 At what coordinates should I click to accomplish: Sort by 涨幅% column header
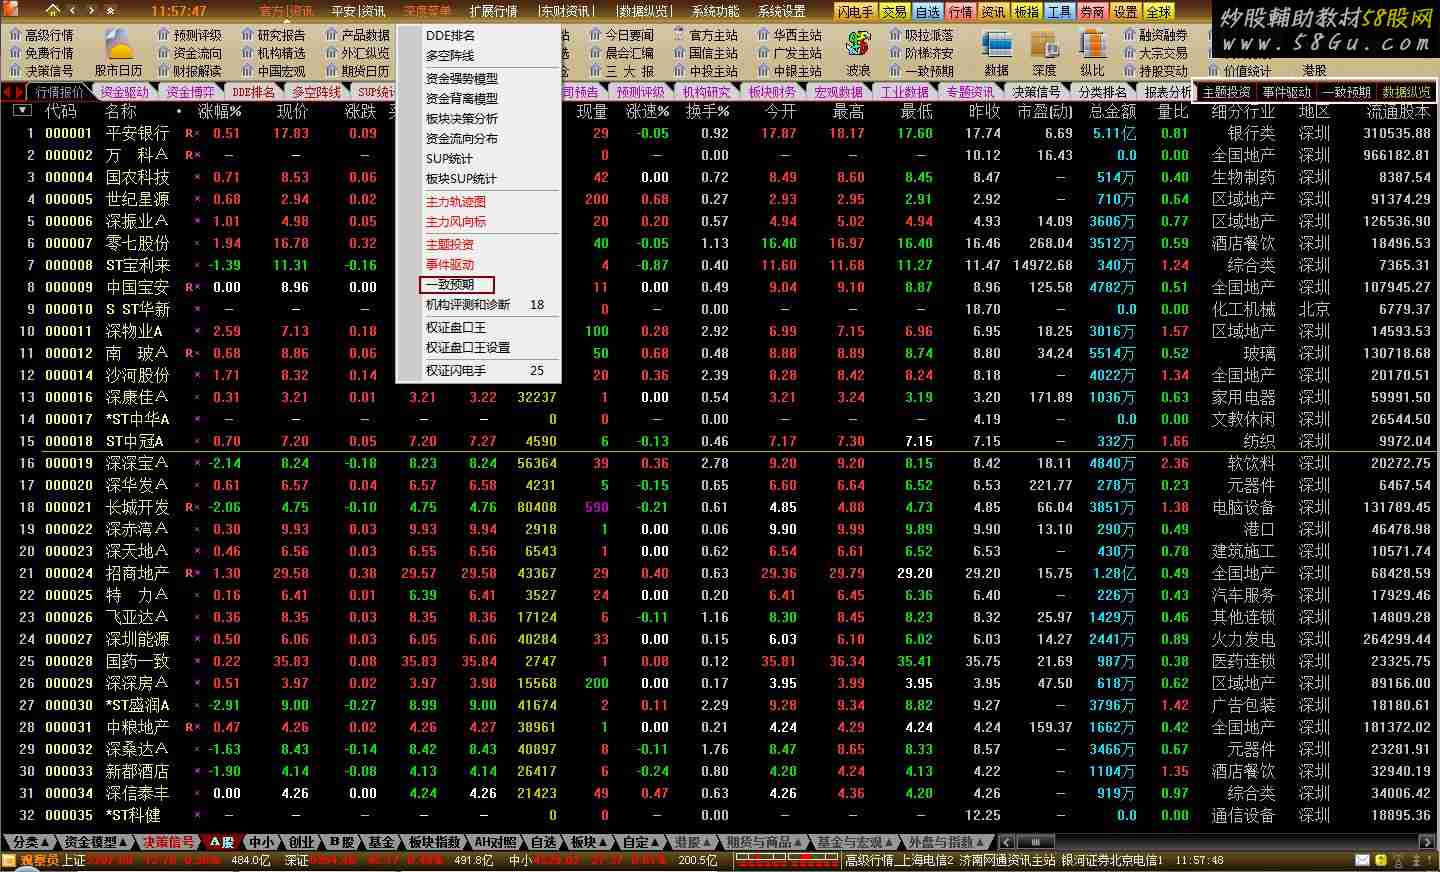pos(219,111)
